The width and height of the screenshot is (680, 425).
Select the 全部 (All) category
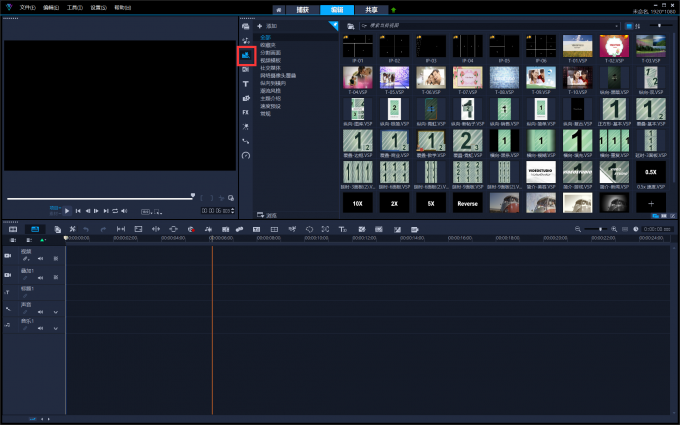coord(265,37)
